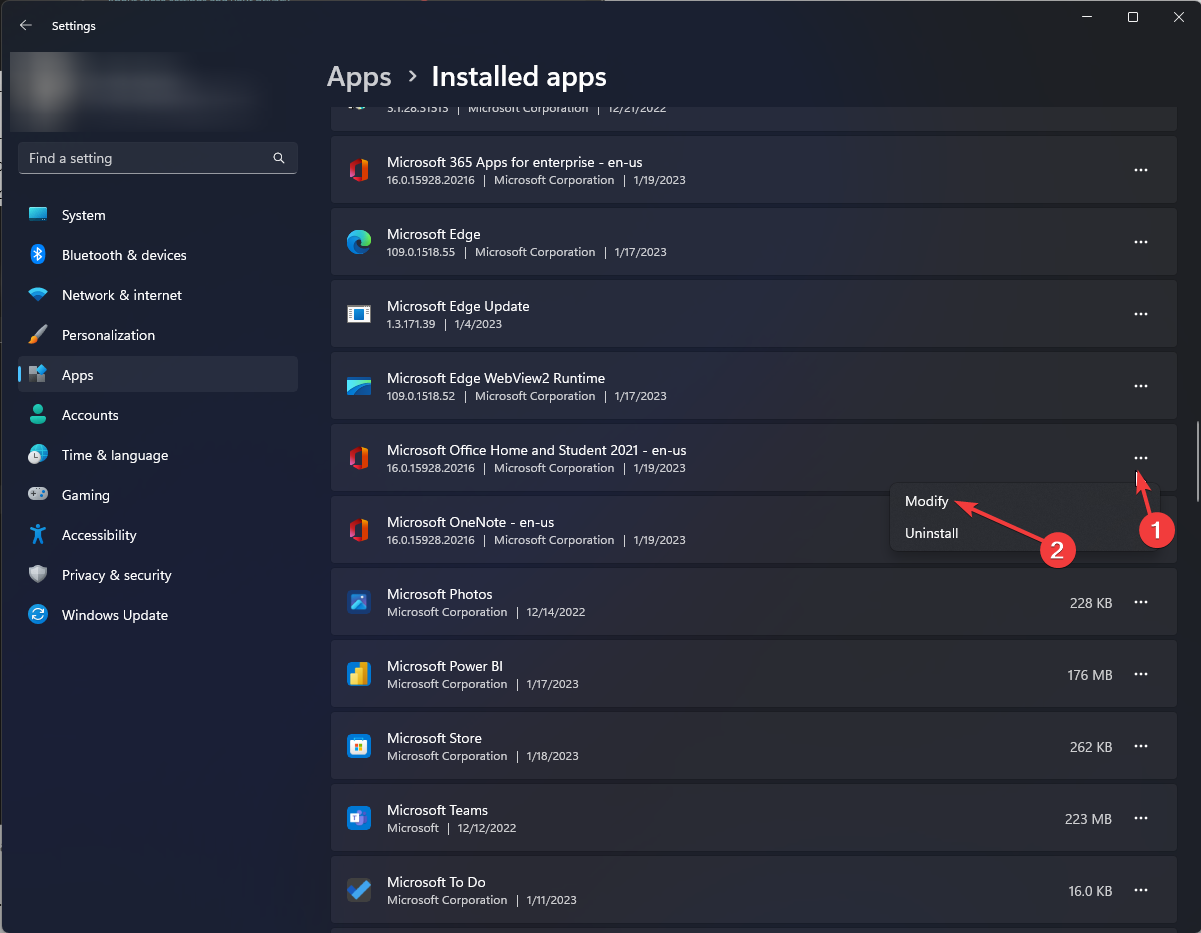This screenshot has height=933, width=1201.
Task: Open more options for Microsoft Edge Update
Action: [x=1140, y=315]
